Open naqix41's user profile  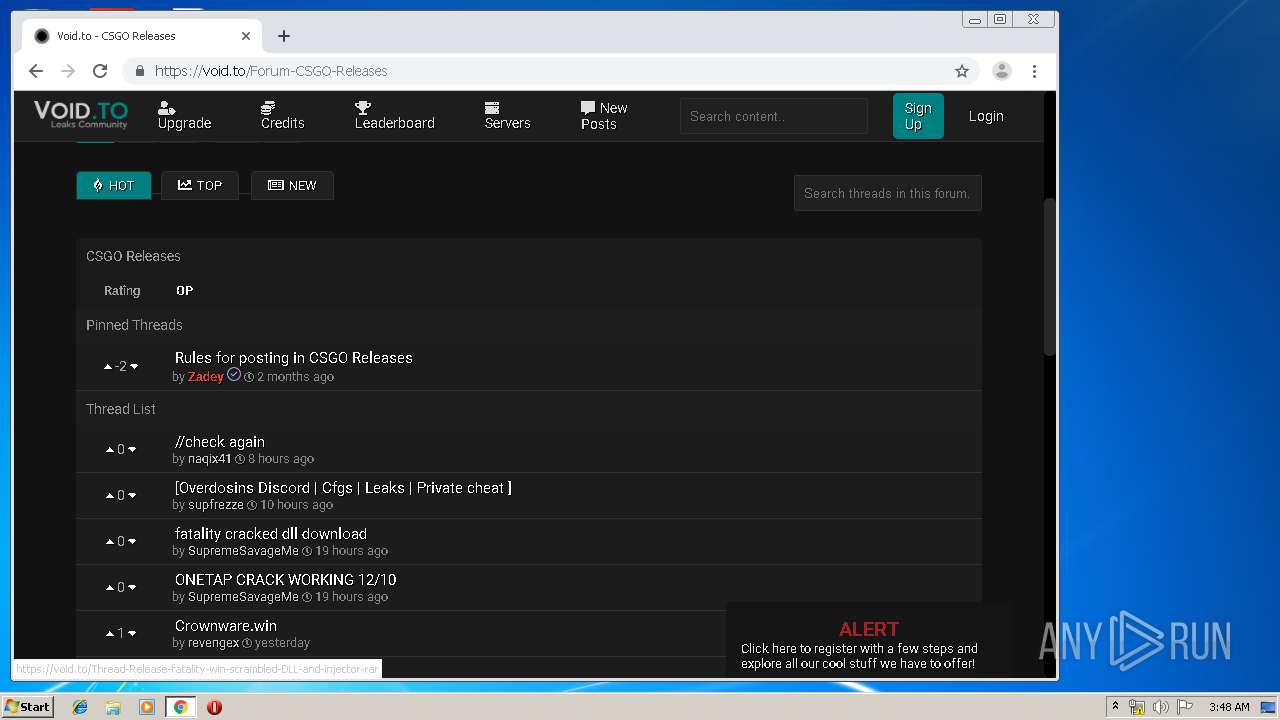point(210,459)
